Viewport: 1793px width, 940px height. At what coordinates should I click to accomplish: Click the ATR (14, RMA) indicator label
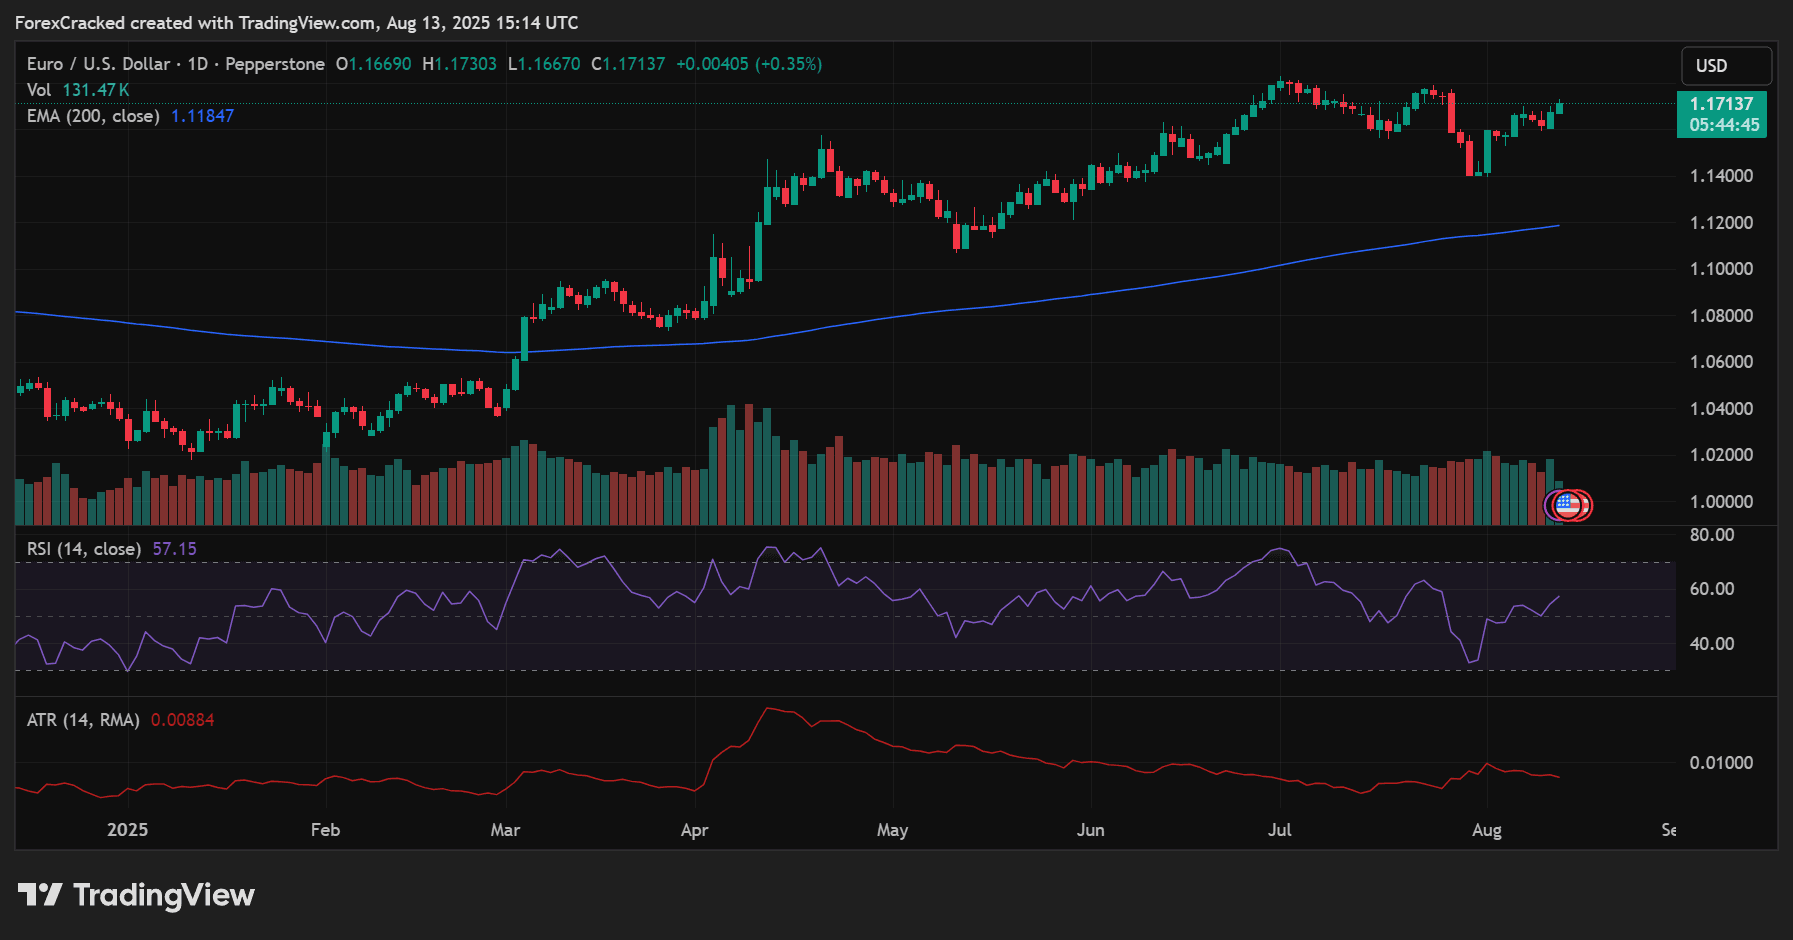(83, 720)
